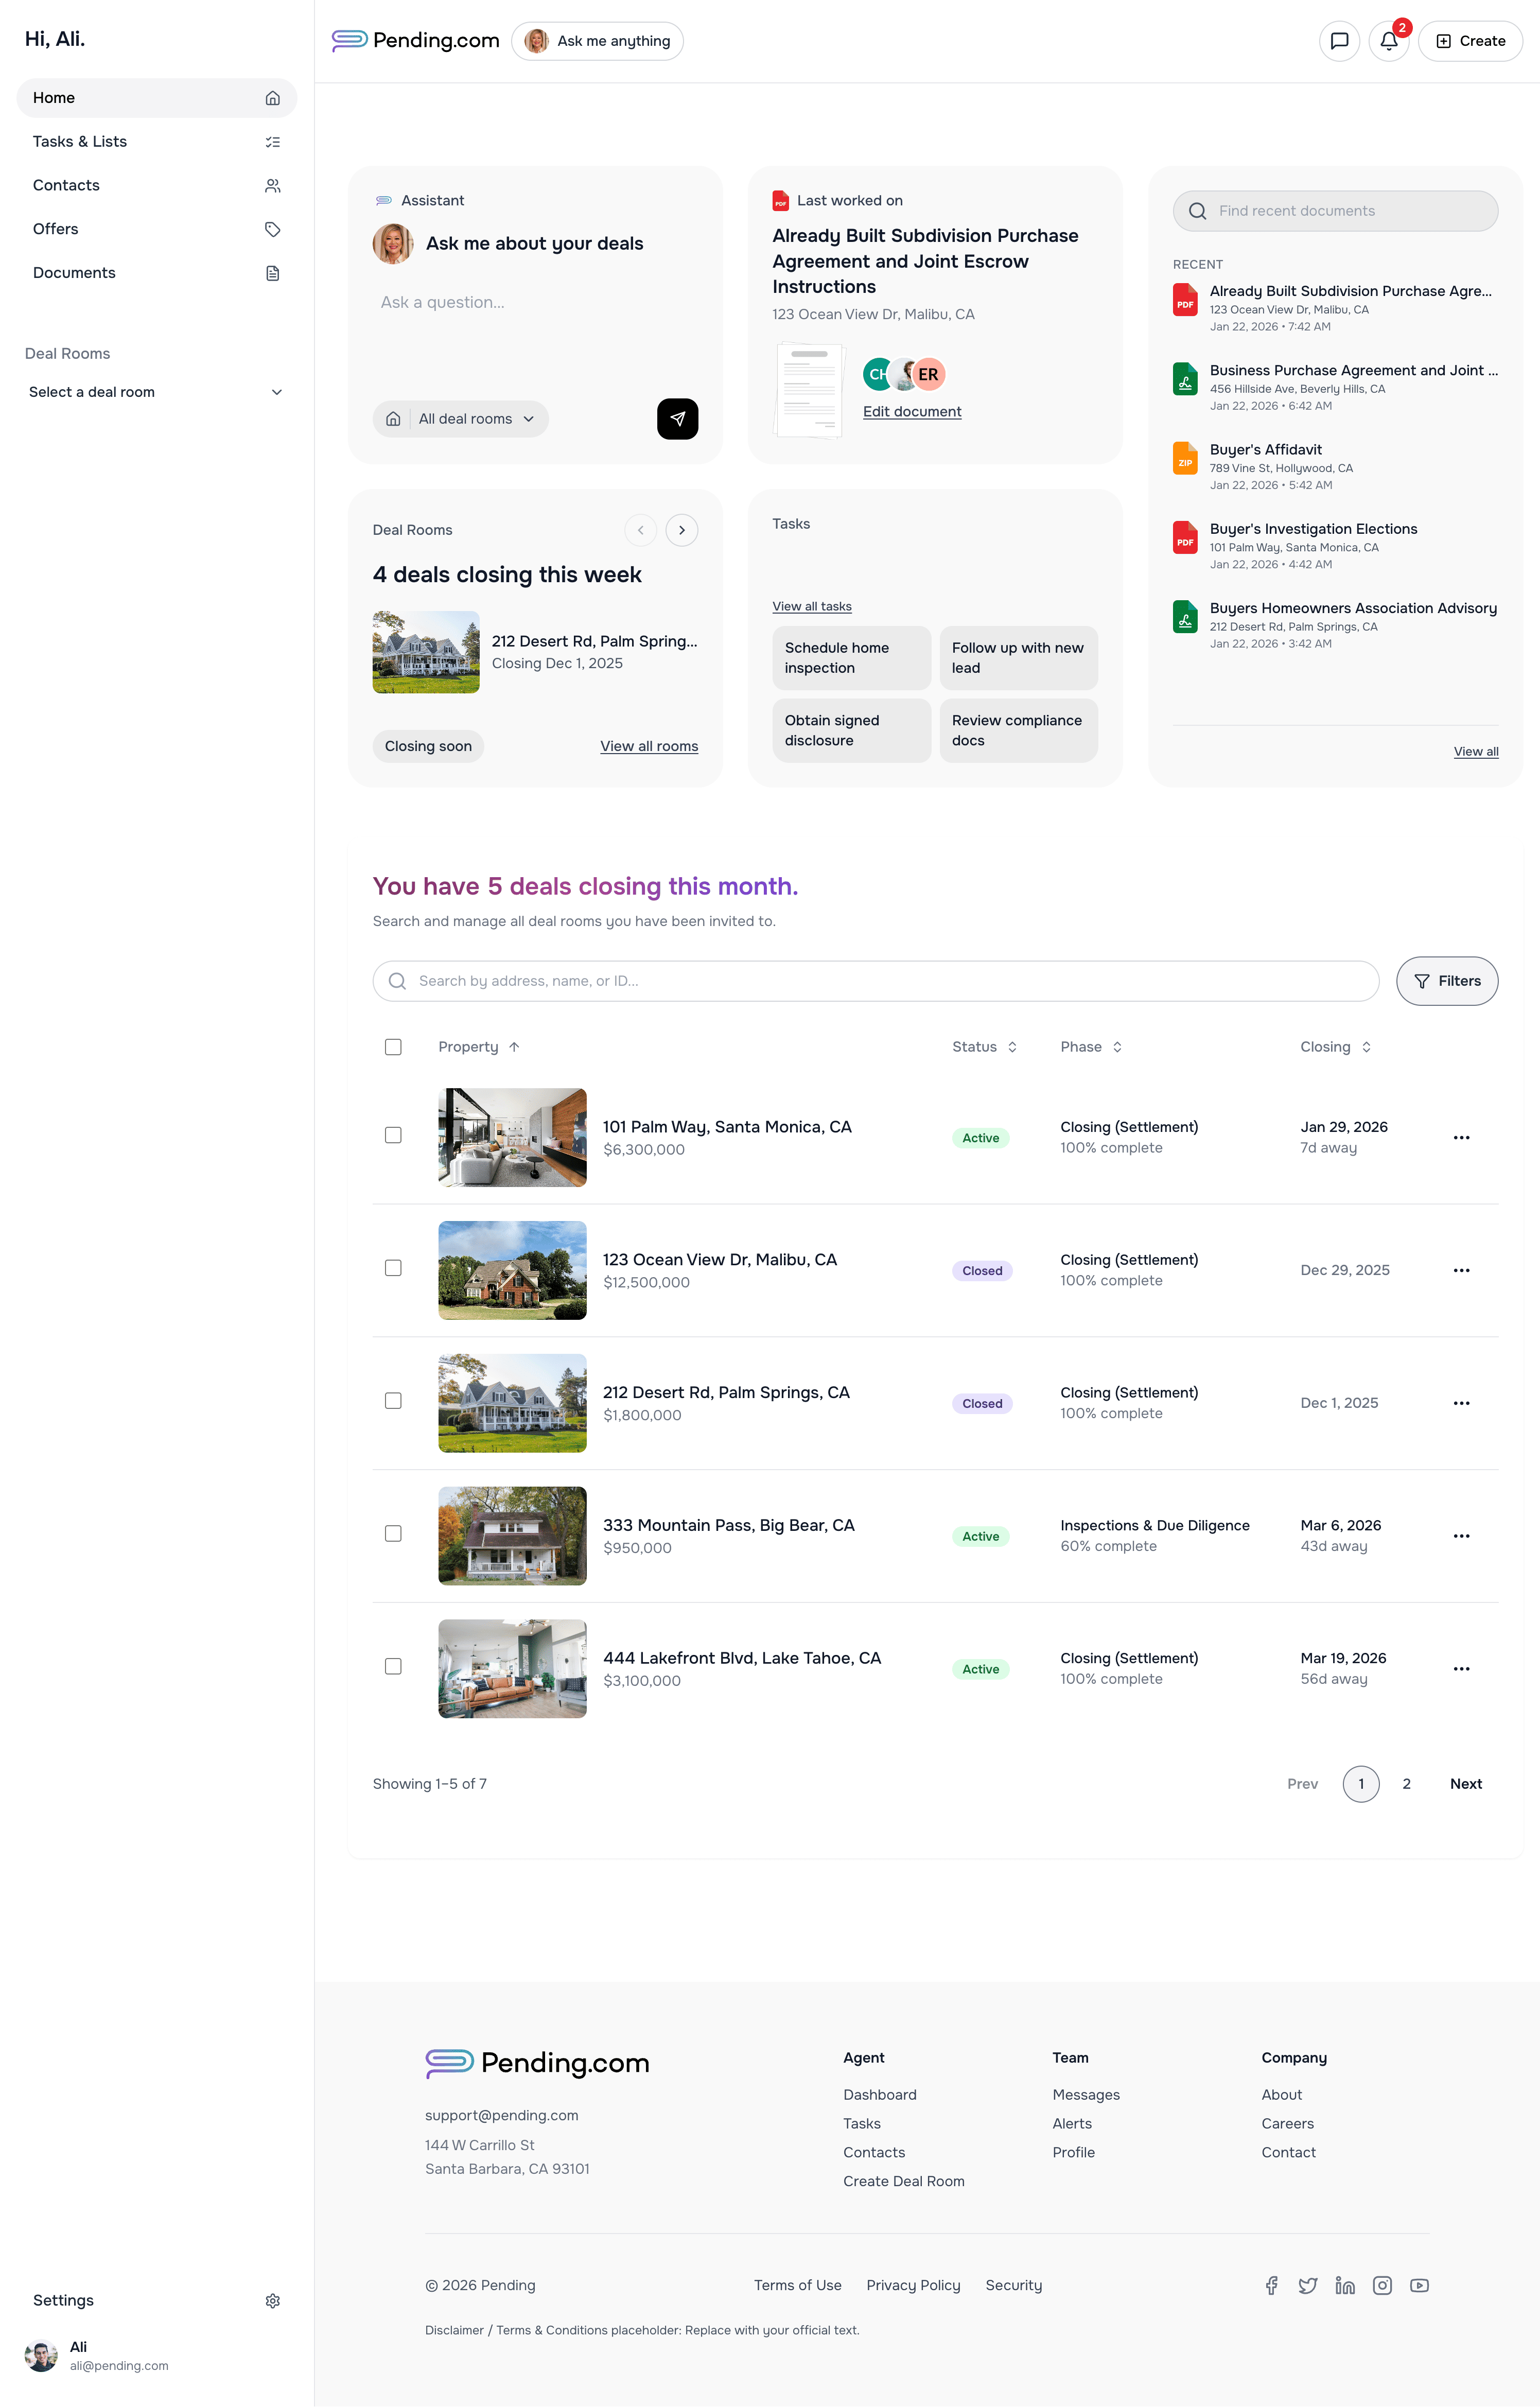This screenshot has height=2407, width=1540.
Task: Select the checkbox for 333 Mountain Pass
Action: [393, 1533]
